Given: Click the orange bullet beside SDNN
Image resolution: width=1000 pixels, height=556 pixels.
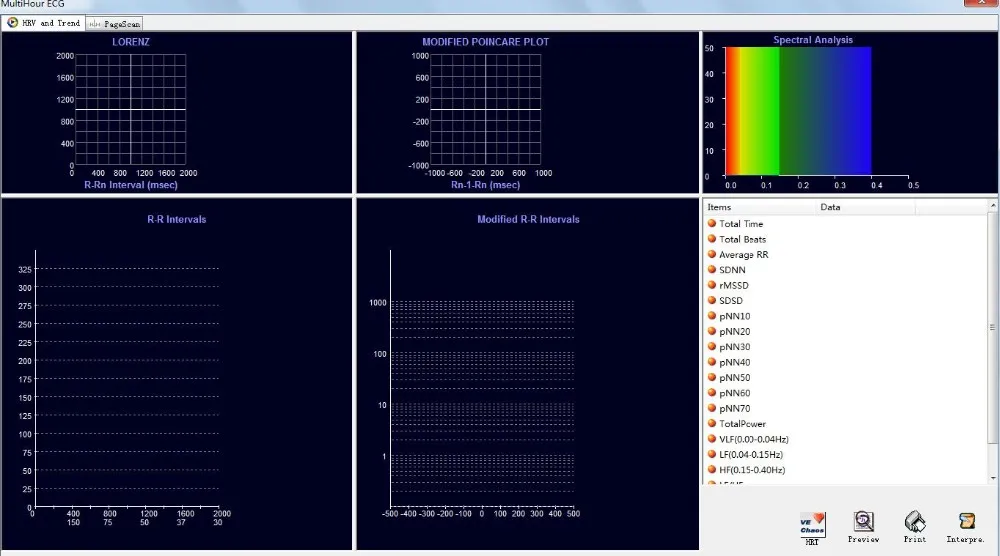Looking at the screenshot, I should [x=712, y=270].
